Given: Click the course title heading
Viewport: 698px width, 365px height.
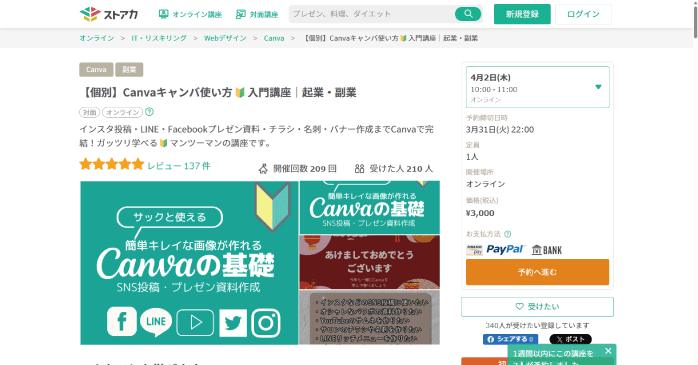Looking at the screenshot, I should [x=218, y=93].
